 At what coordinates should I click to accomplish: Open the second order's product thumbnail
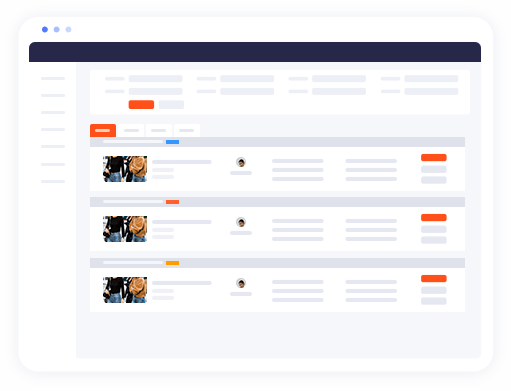(125, 229)
